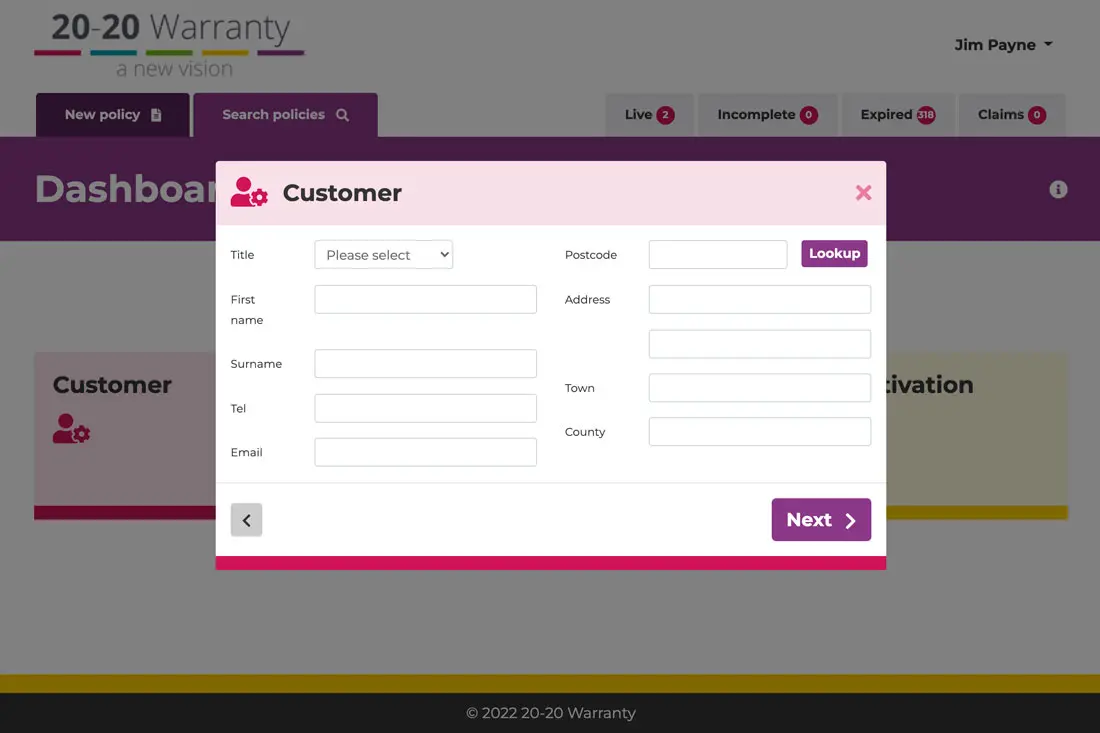This screenshot has width=1100, height=733.
Task: Close the Customer dialog with the X
Action: click(863, 193)
